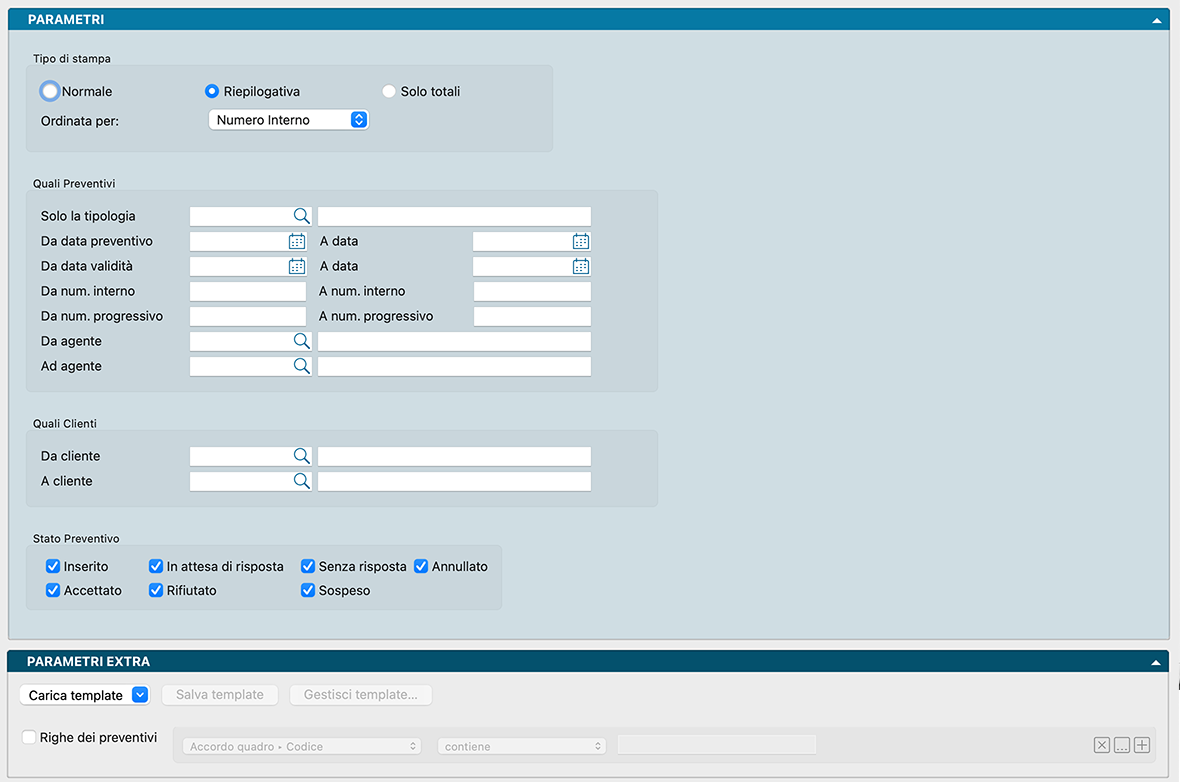This screenshot has height=782, width=1180.
Task: Click the Da num. interno field
Action: tap(248, 291)
